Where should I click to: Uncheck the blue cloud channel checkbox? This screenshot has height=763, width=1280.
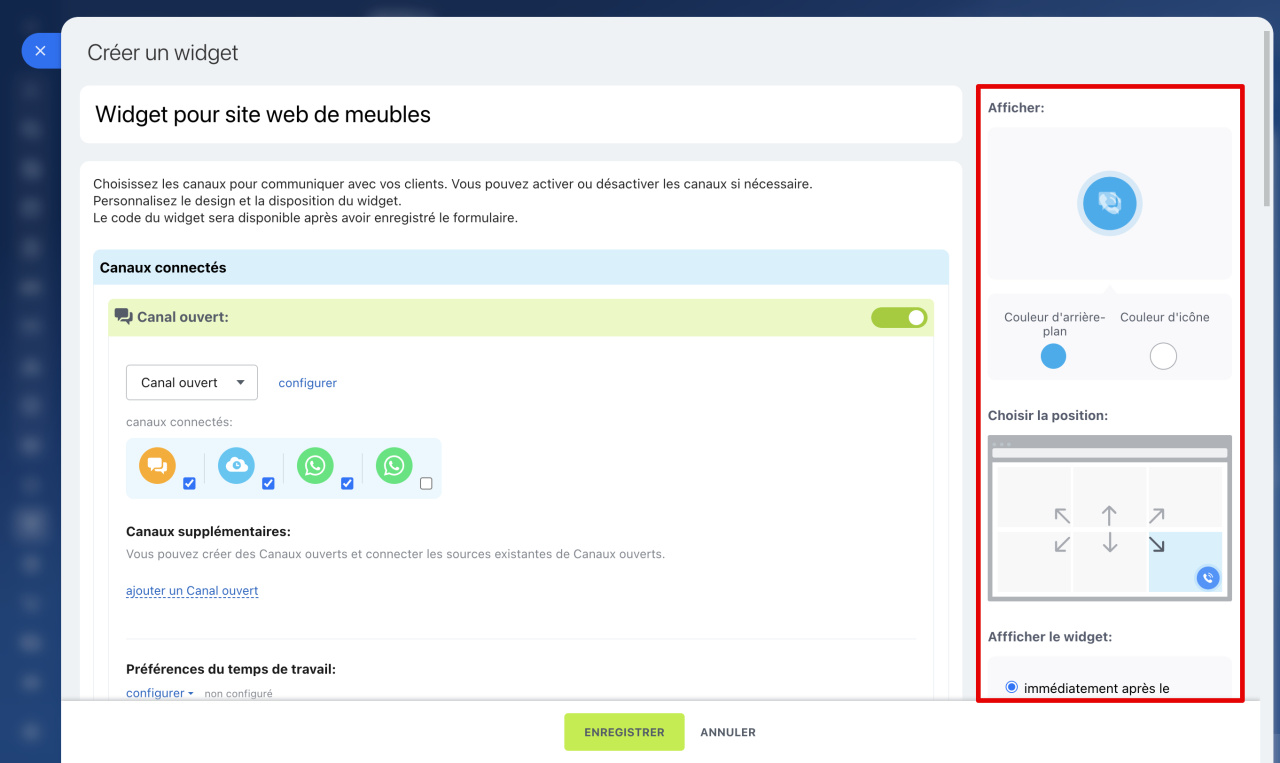tap(268, 484)
